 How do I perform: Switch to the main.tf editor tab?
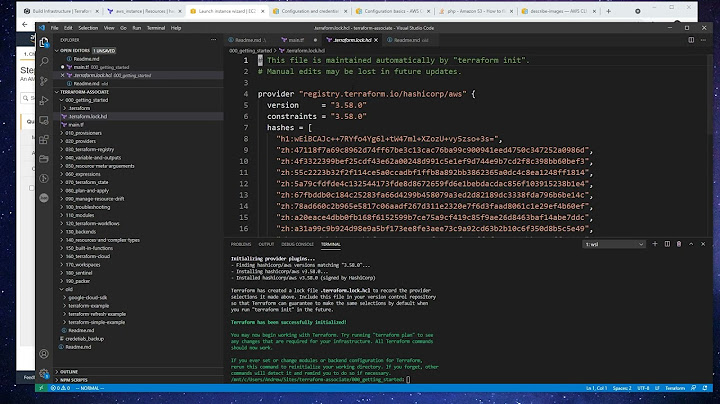click(x=296, y=40)
